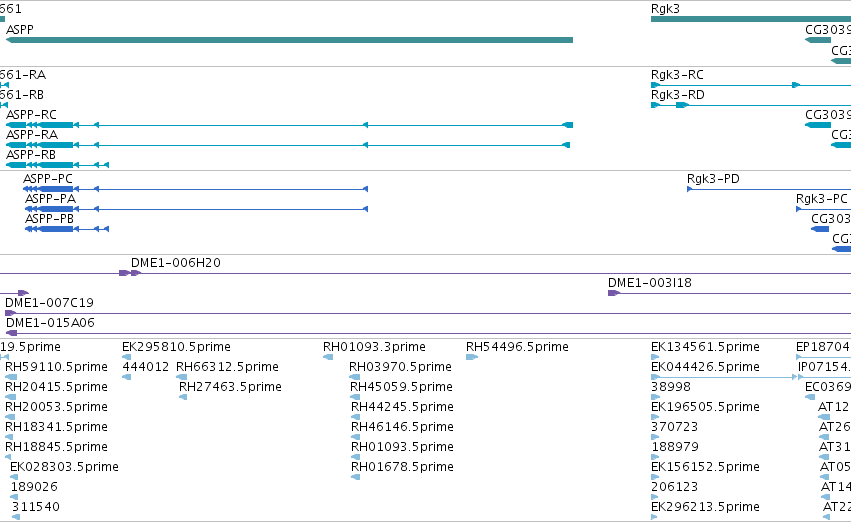Screen dimensions: 851x522
Task: Open the DME1-007C19 feature label
Action: click(x=49, y=303)
